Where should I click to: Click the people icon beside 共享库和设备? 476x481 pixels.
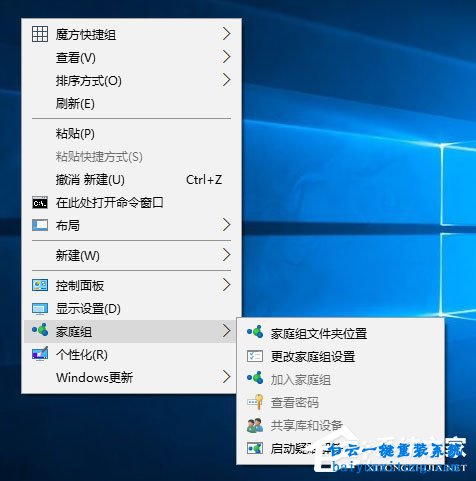(x=255, y=426)
